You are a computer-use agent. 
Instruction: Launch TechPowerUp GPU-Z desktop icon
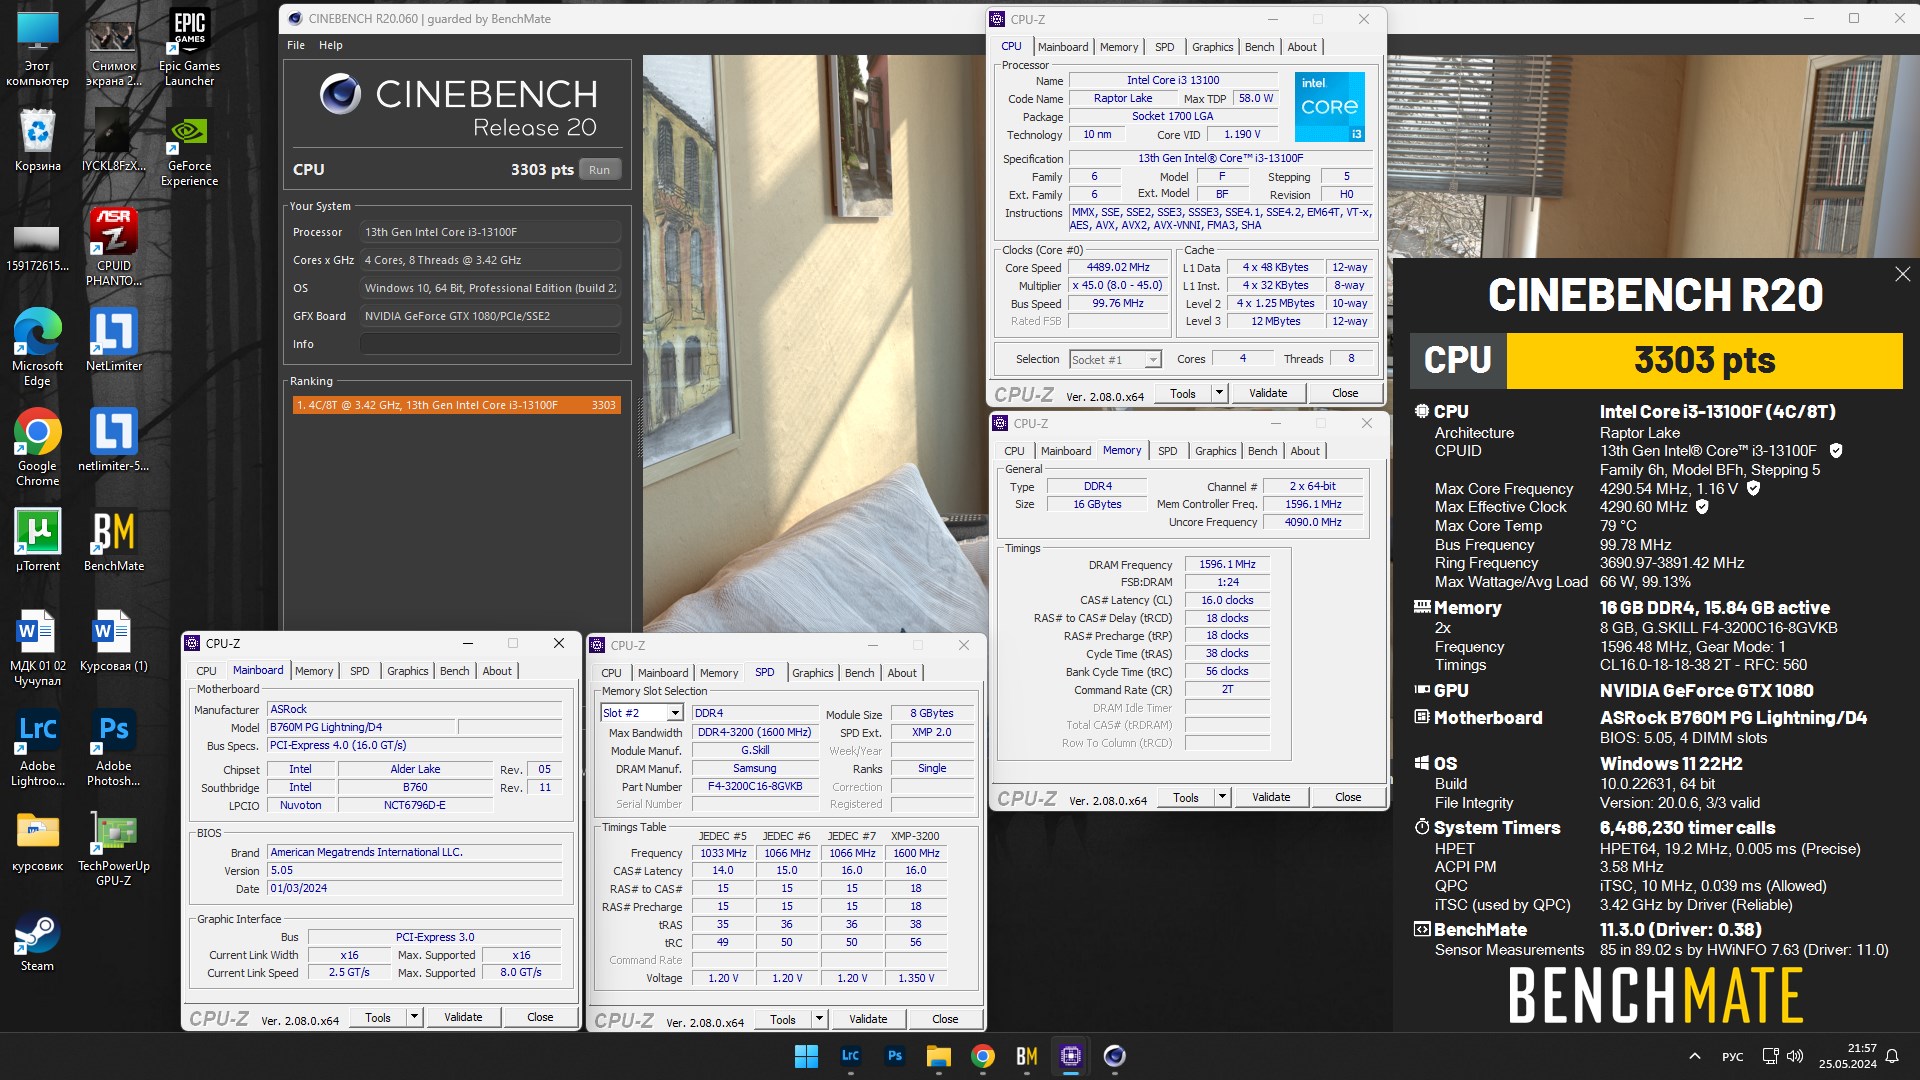(x=113, y=847)
